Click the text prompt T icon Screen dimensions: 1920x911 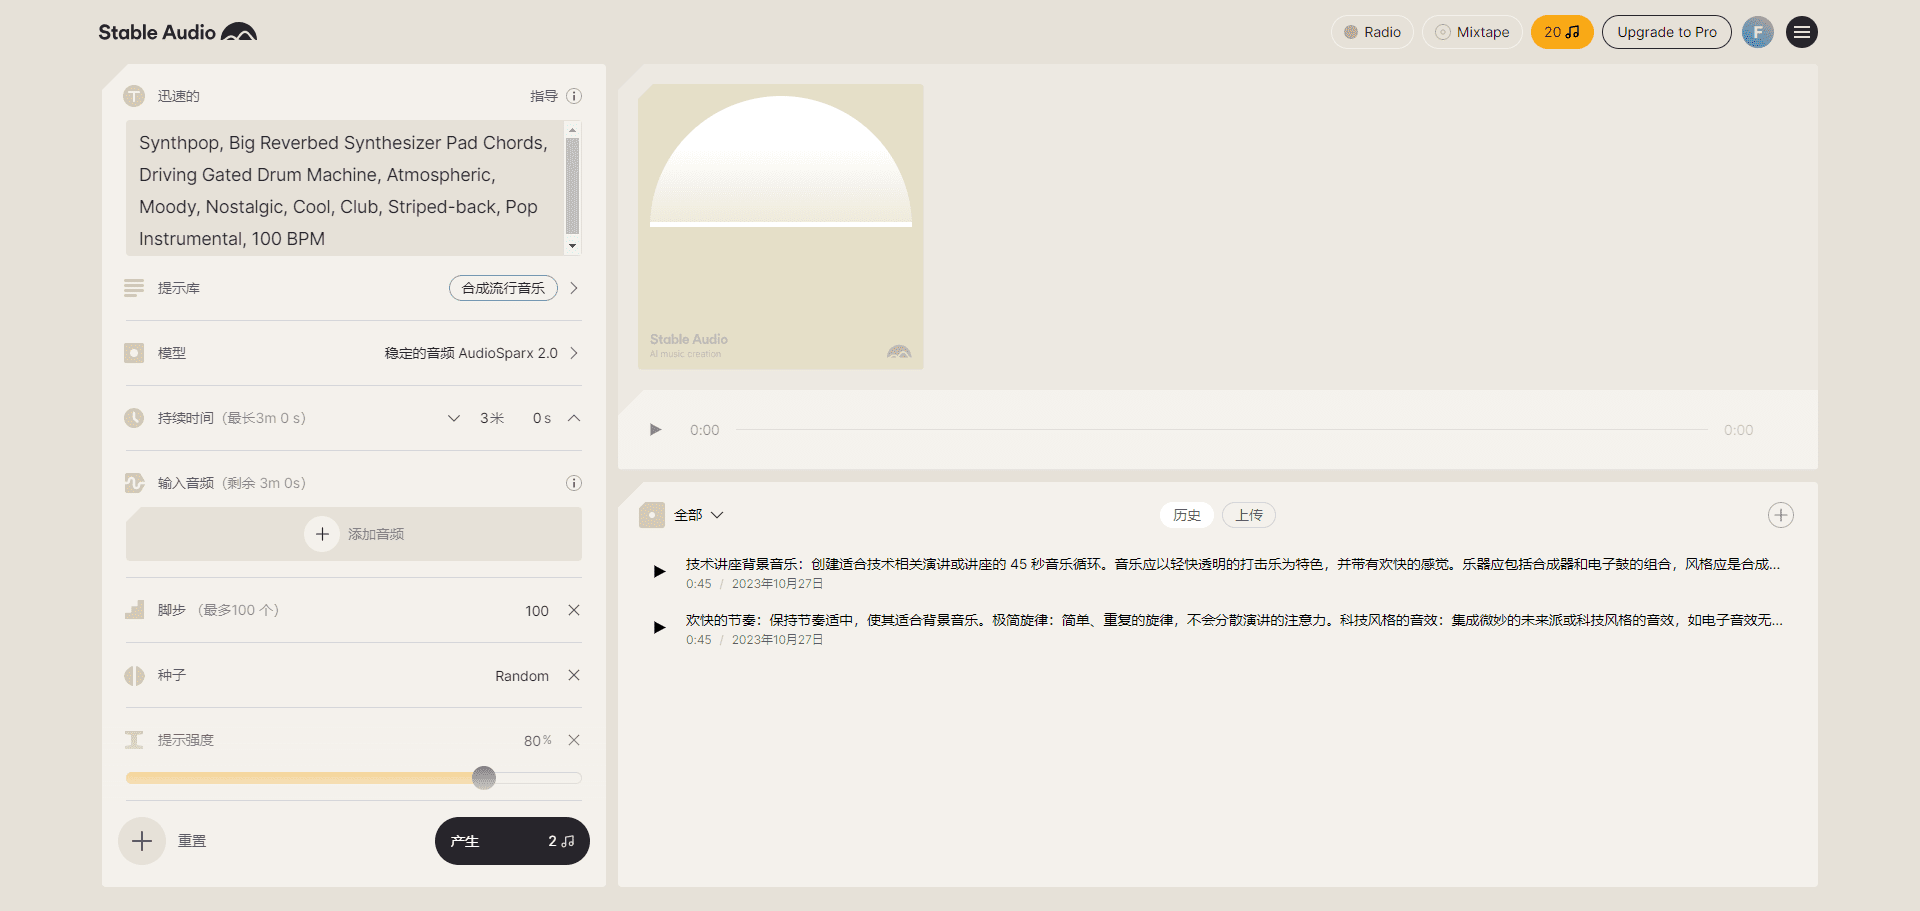tap(134, 96)
